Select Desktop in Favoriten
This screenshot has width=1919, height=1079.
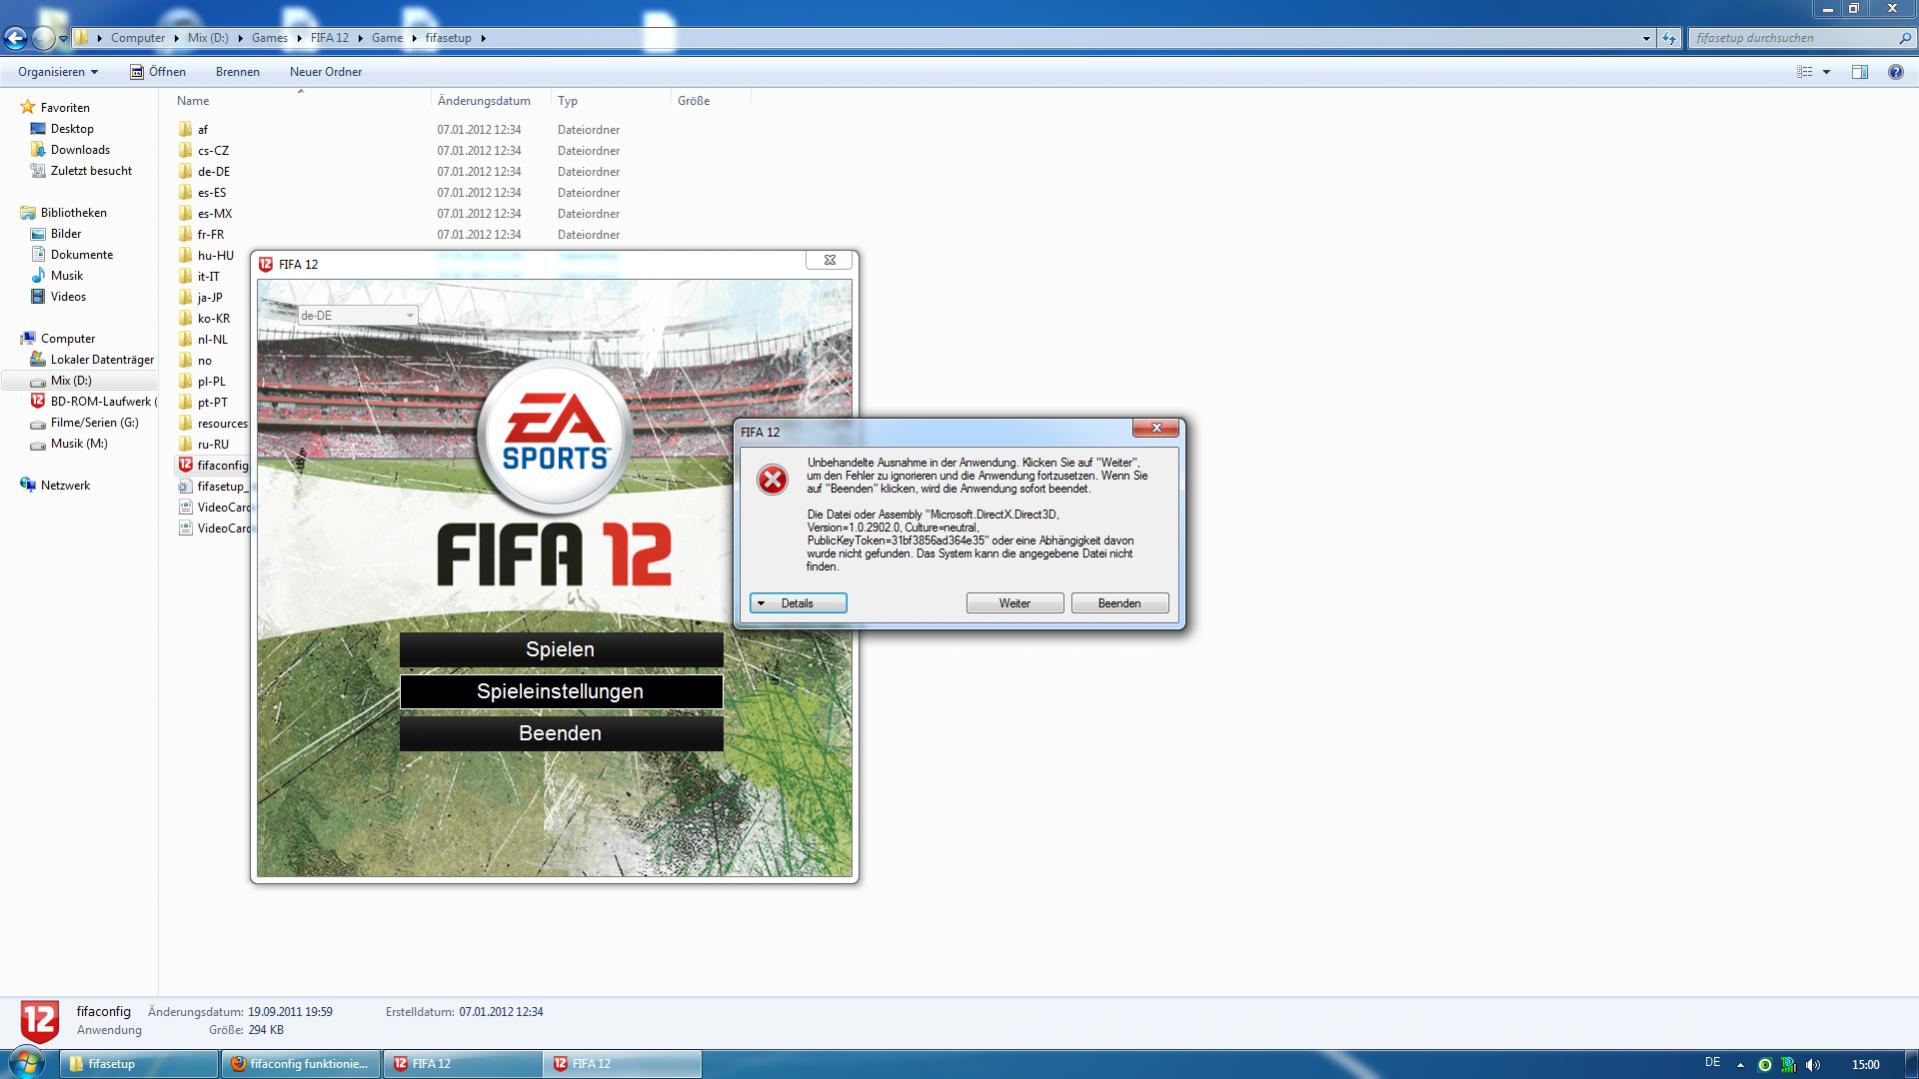coord(72,128)
